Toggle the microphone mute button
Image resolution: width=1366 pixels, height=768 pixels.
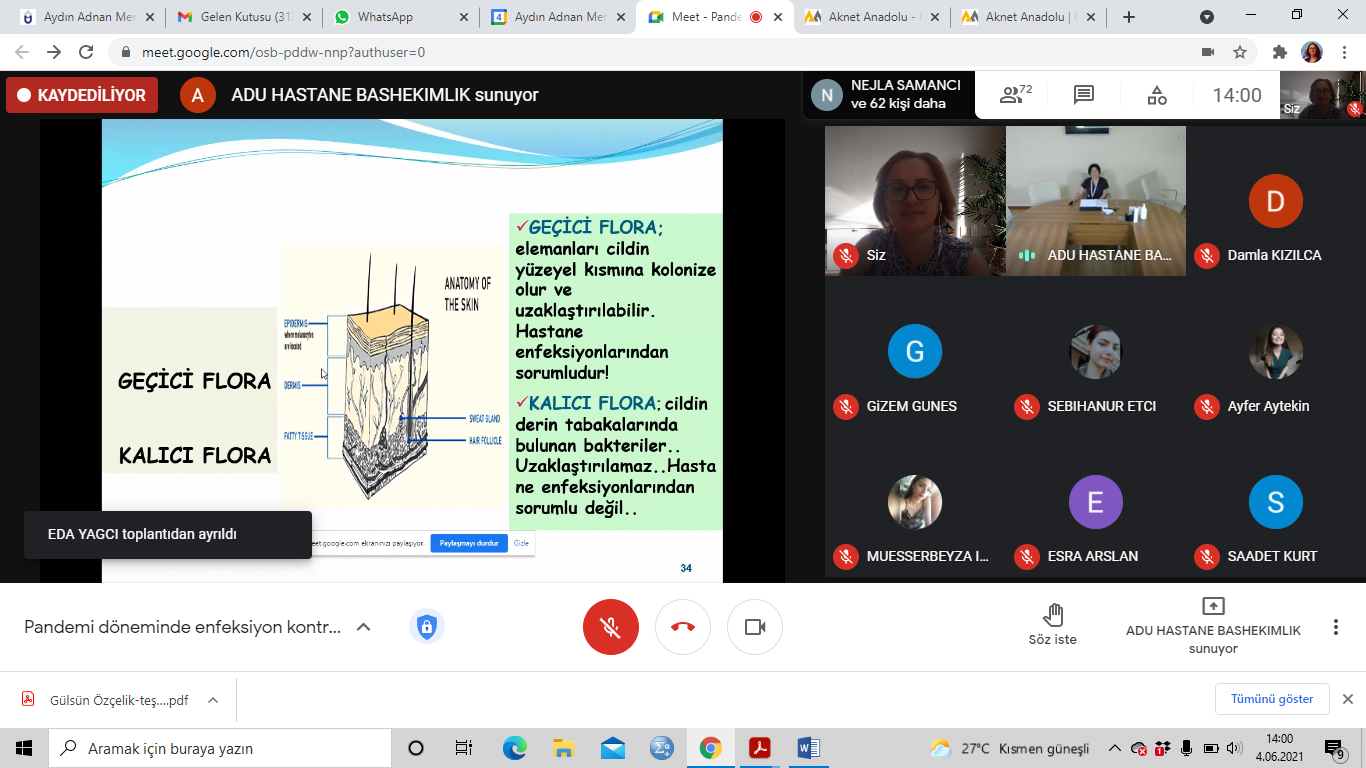(610, 627)
